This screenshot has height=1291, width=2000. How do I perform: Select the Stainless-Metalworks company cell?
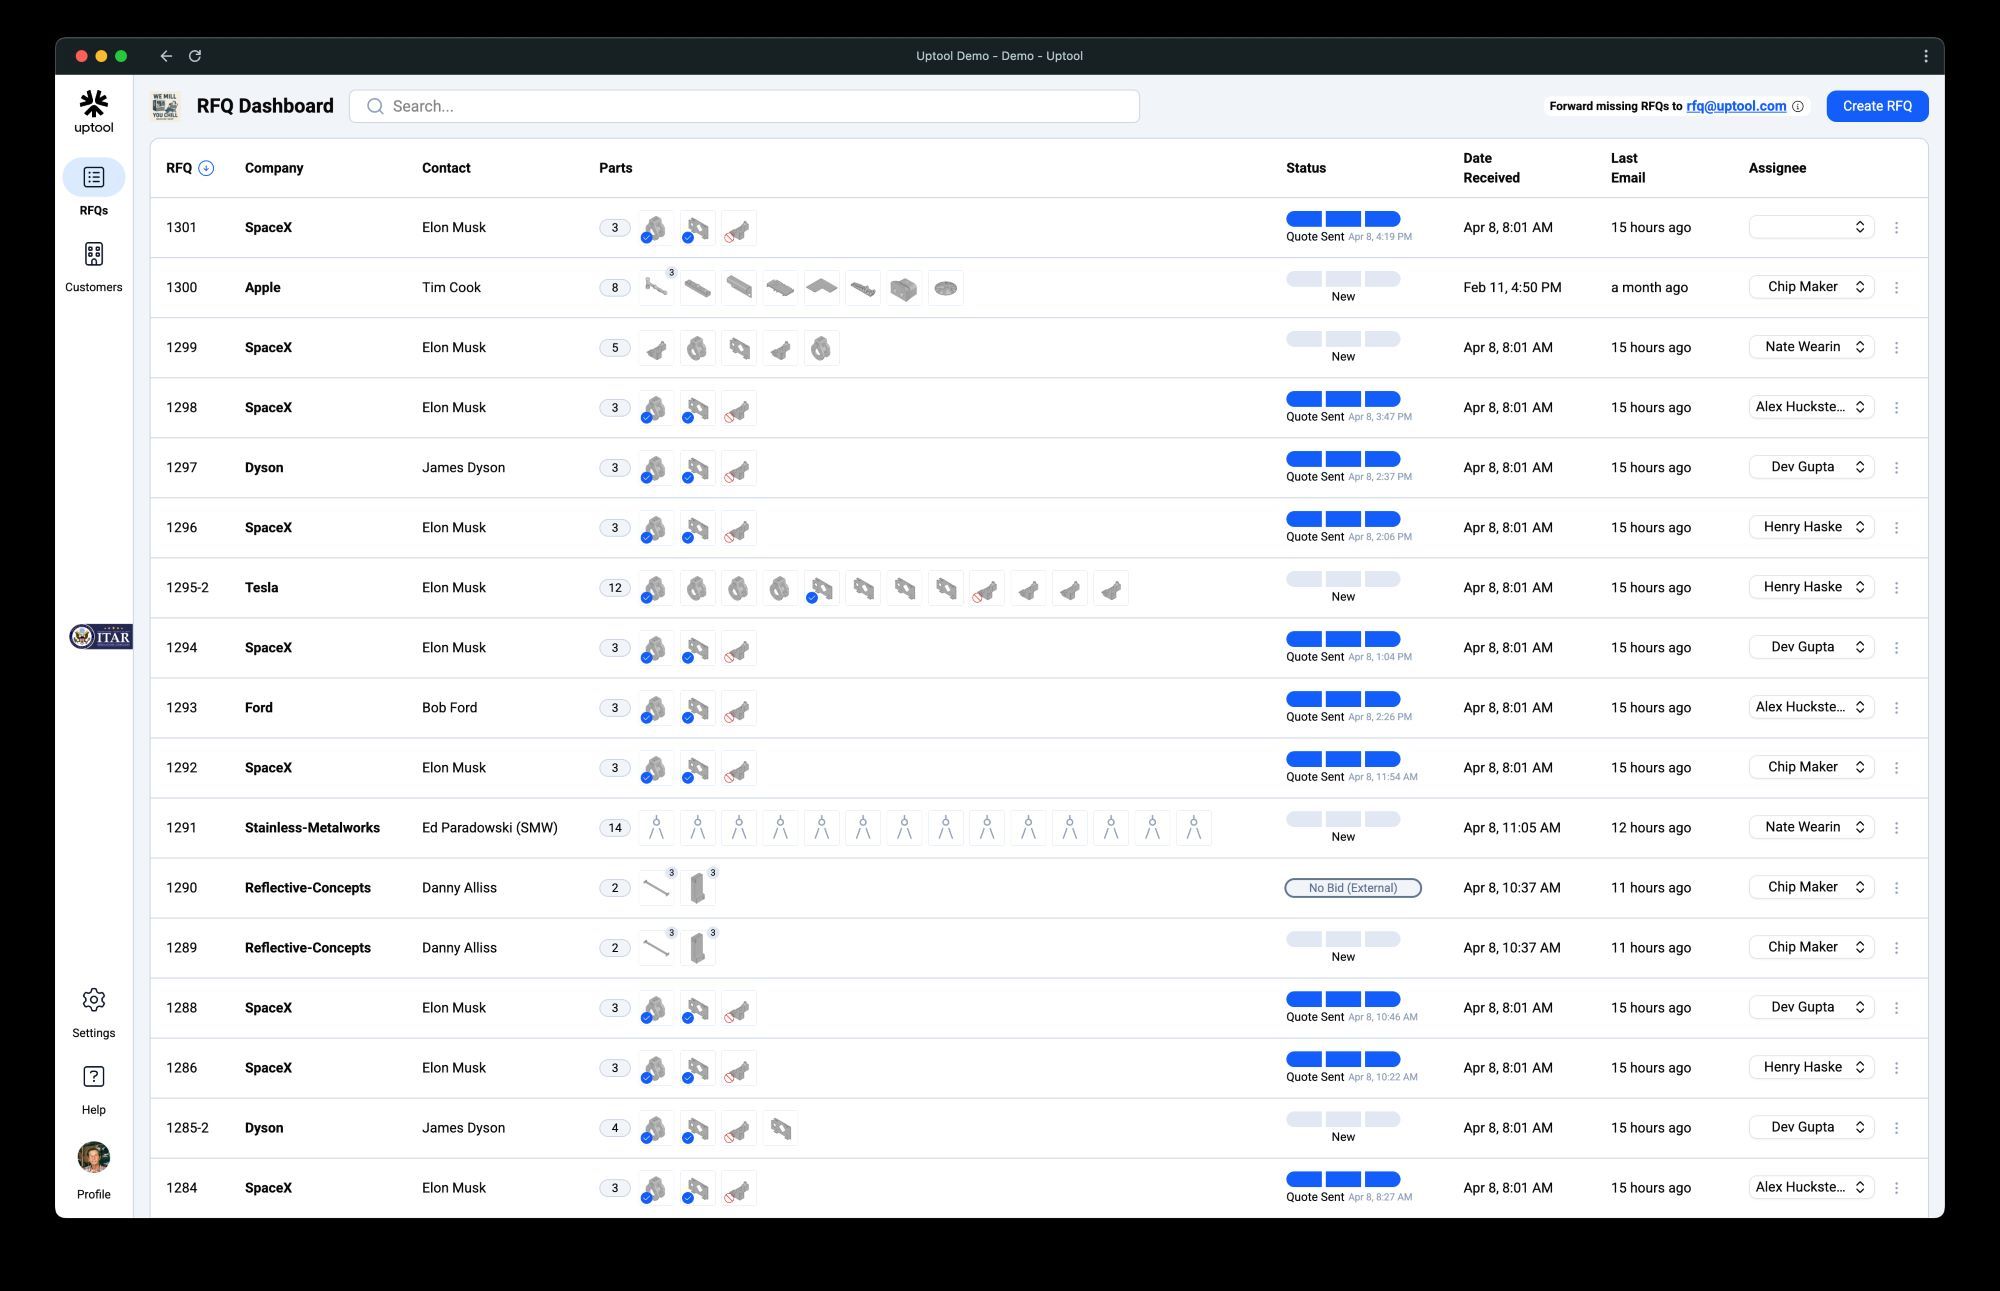(x=312, y=828)
